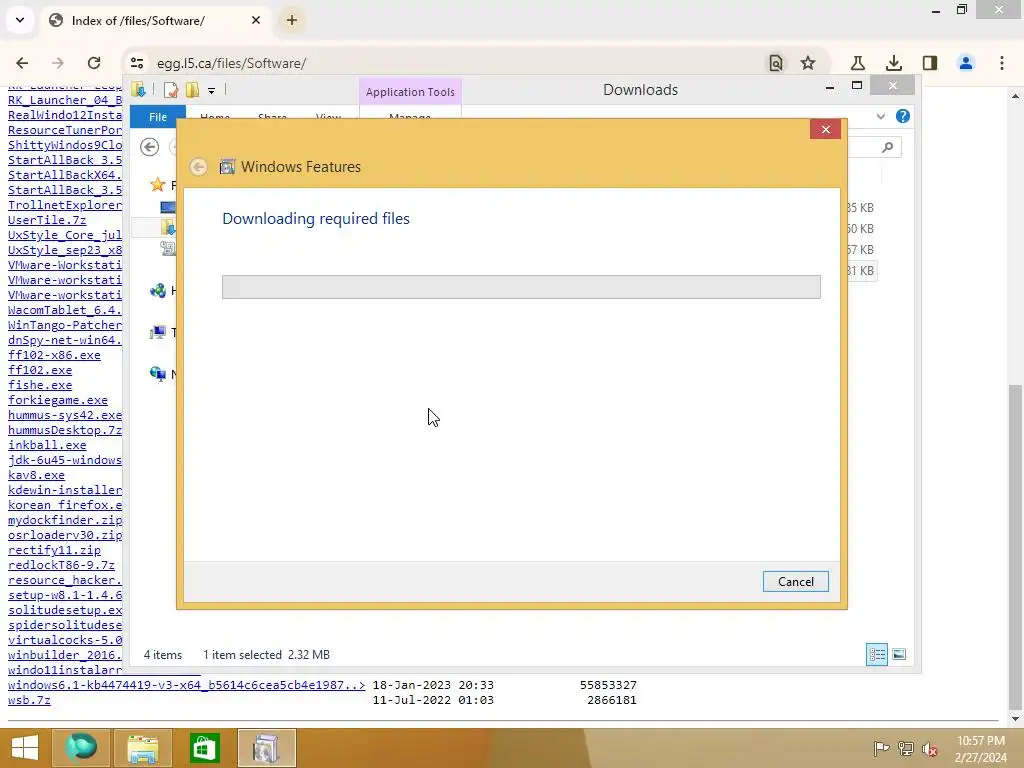Open forkiegame.exe link
1024x768 pixels.
pyautogui.click(x=57, y=400)
